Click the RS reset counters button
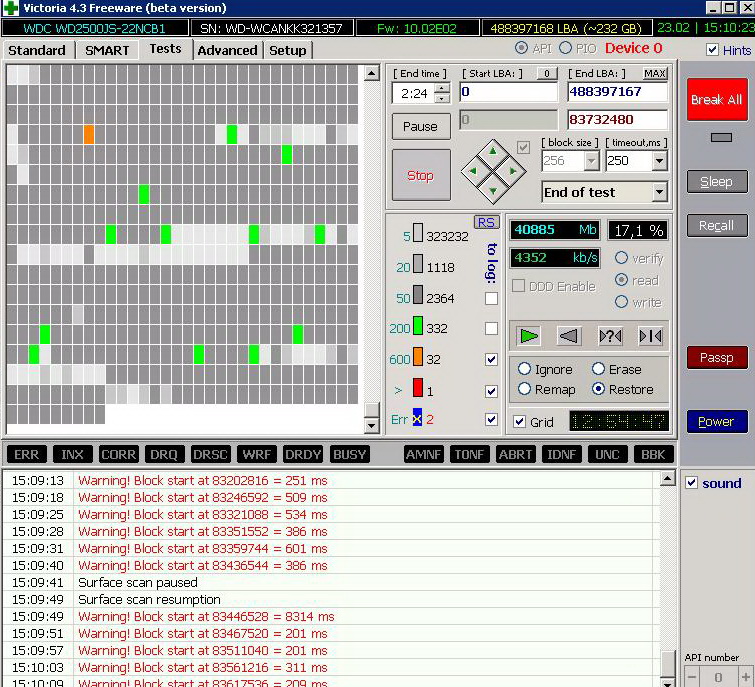755x687 pixels. point(486,222)
